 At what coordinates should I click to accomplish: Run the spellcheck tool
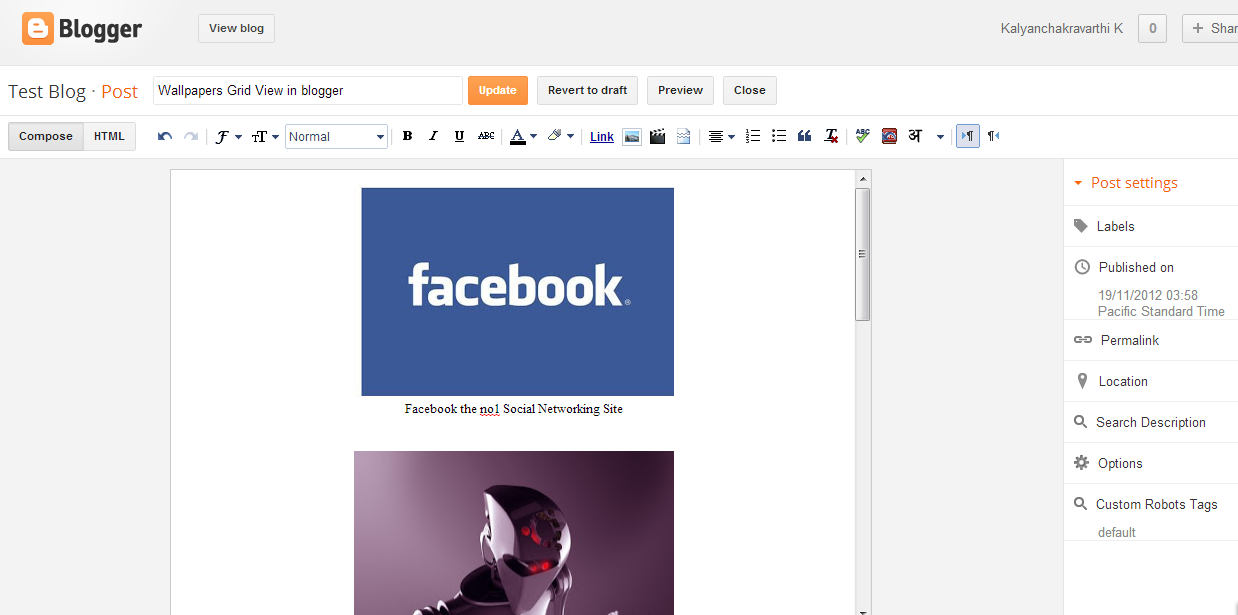click(862, 136)
